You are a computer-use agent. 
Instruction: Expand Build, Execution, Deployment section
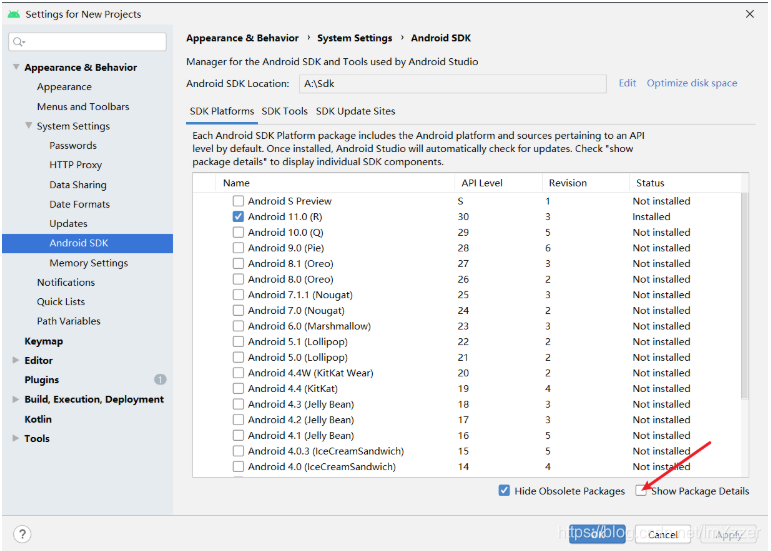16,399
